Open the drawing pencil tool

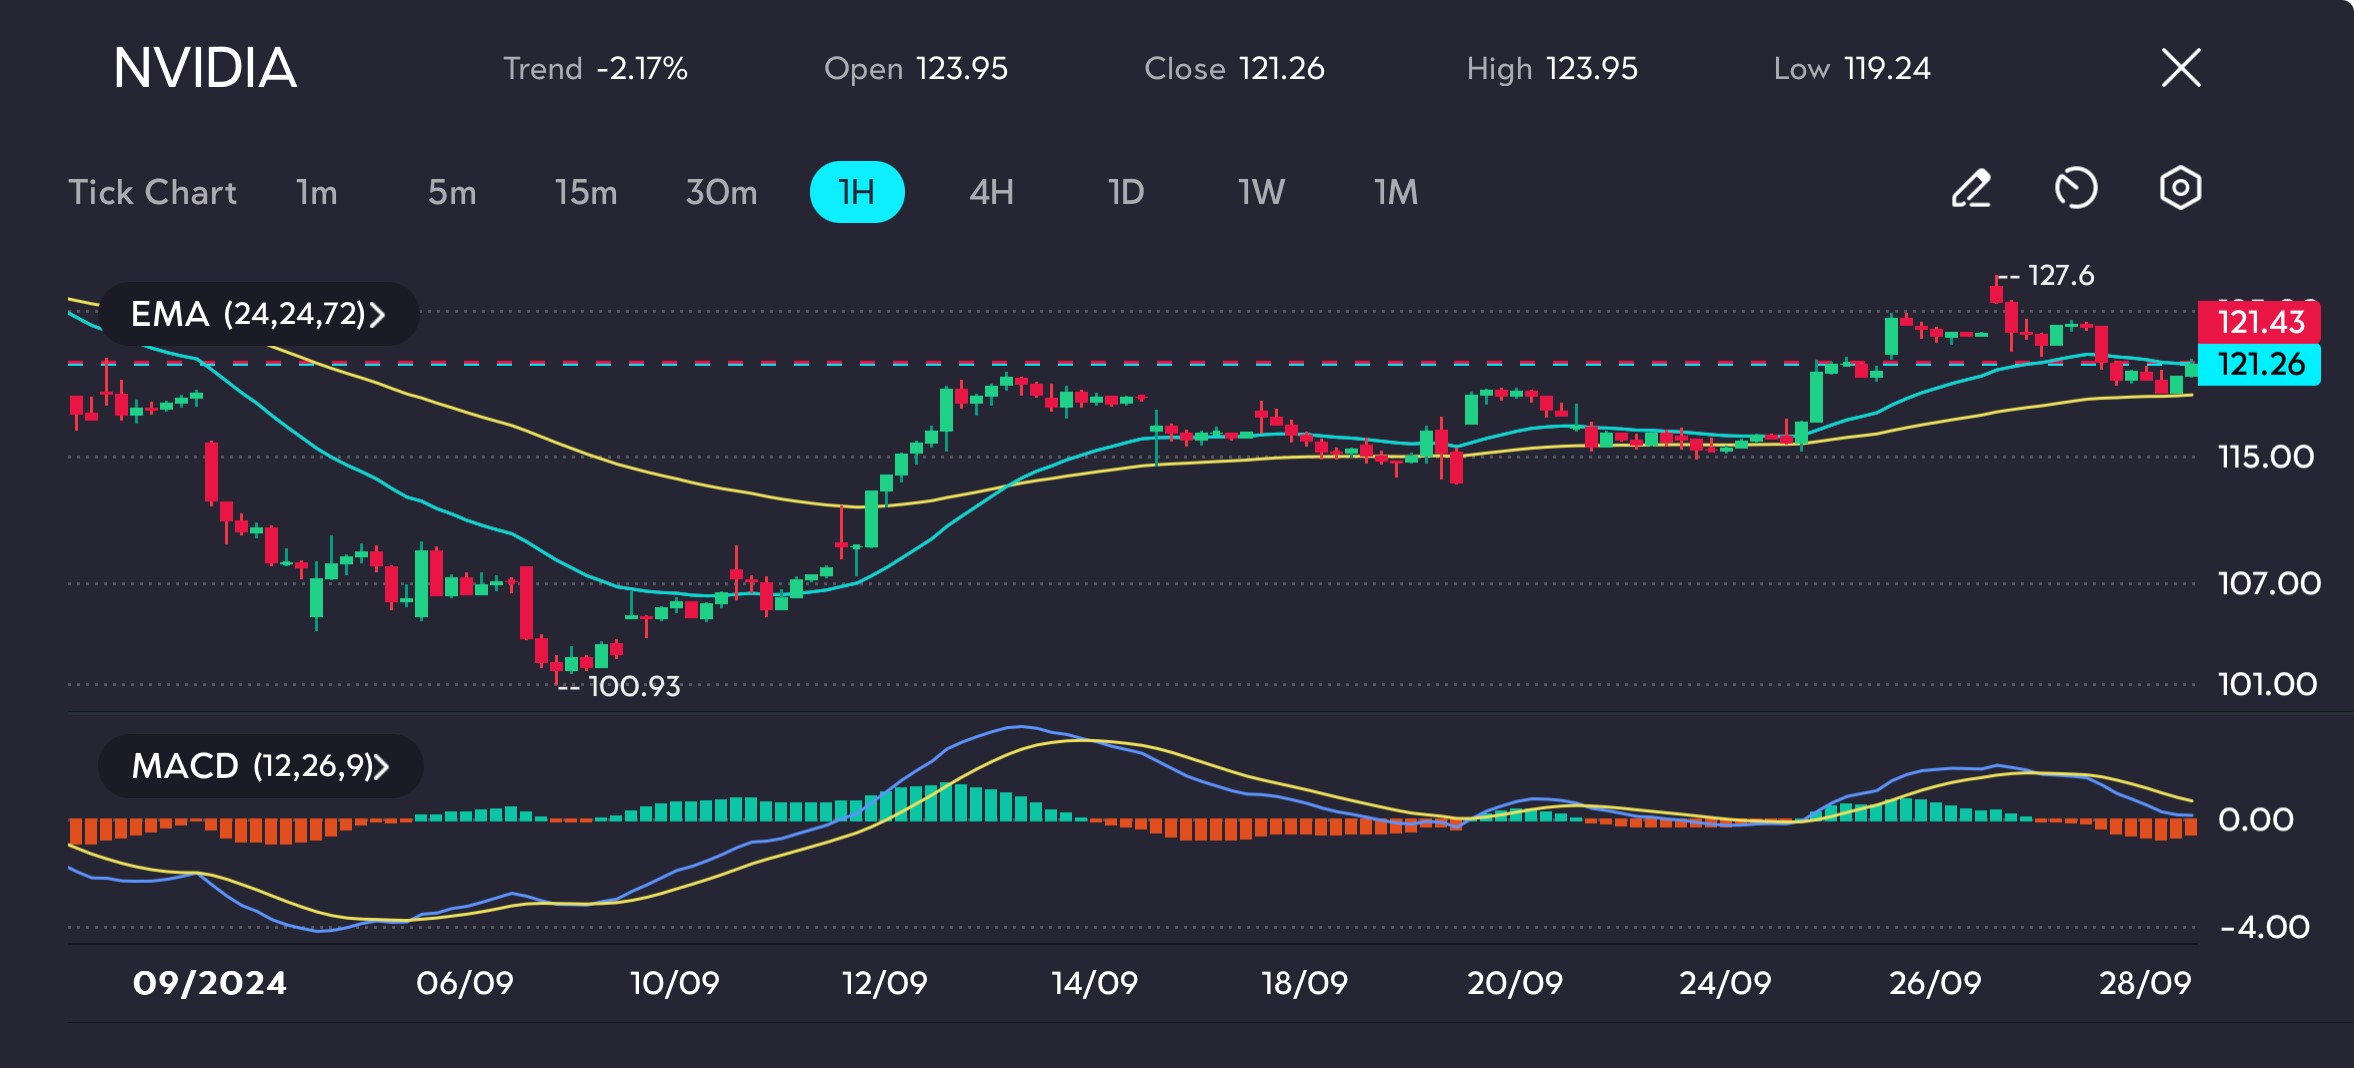1971,189
